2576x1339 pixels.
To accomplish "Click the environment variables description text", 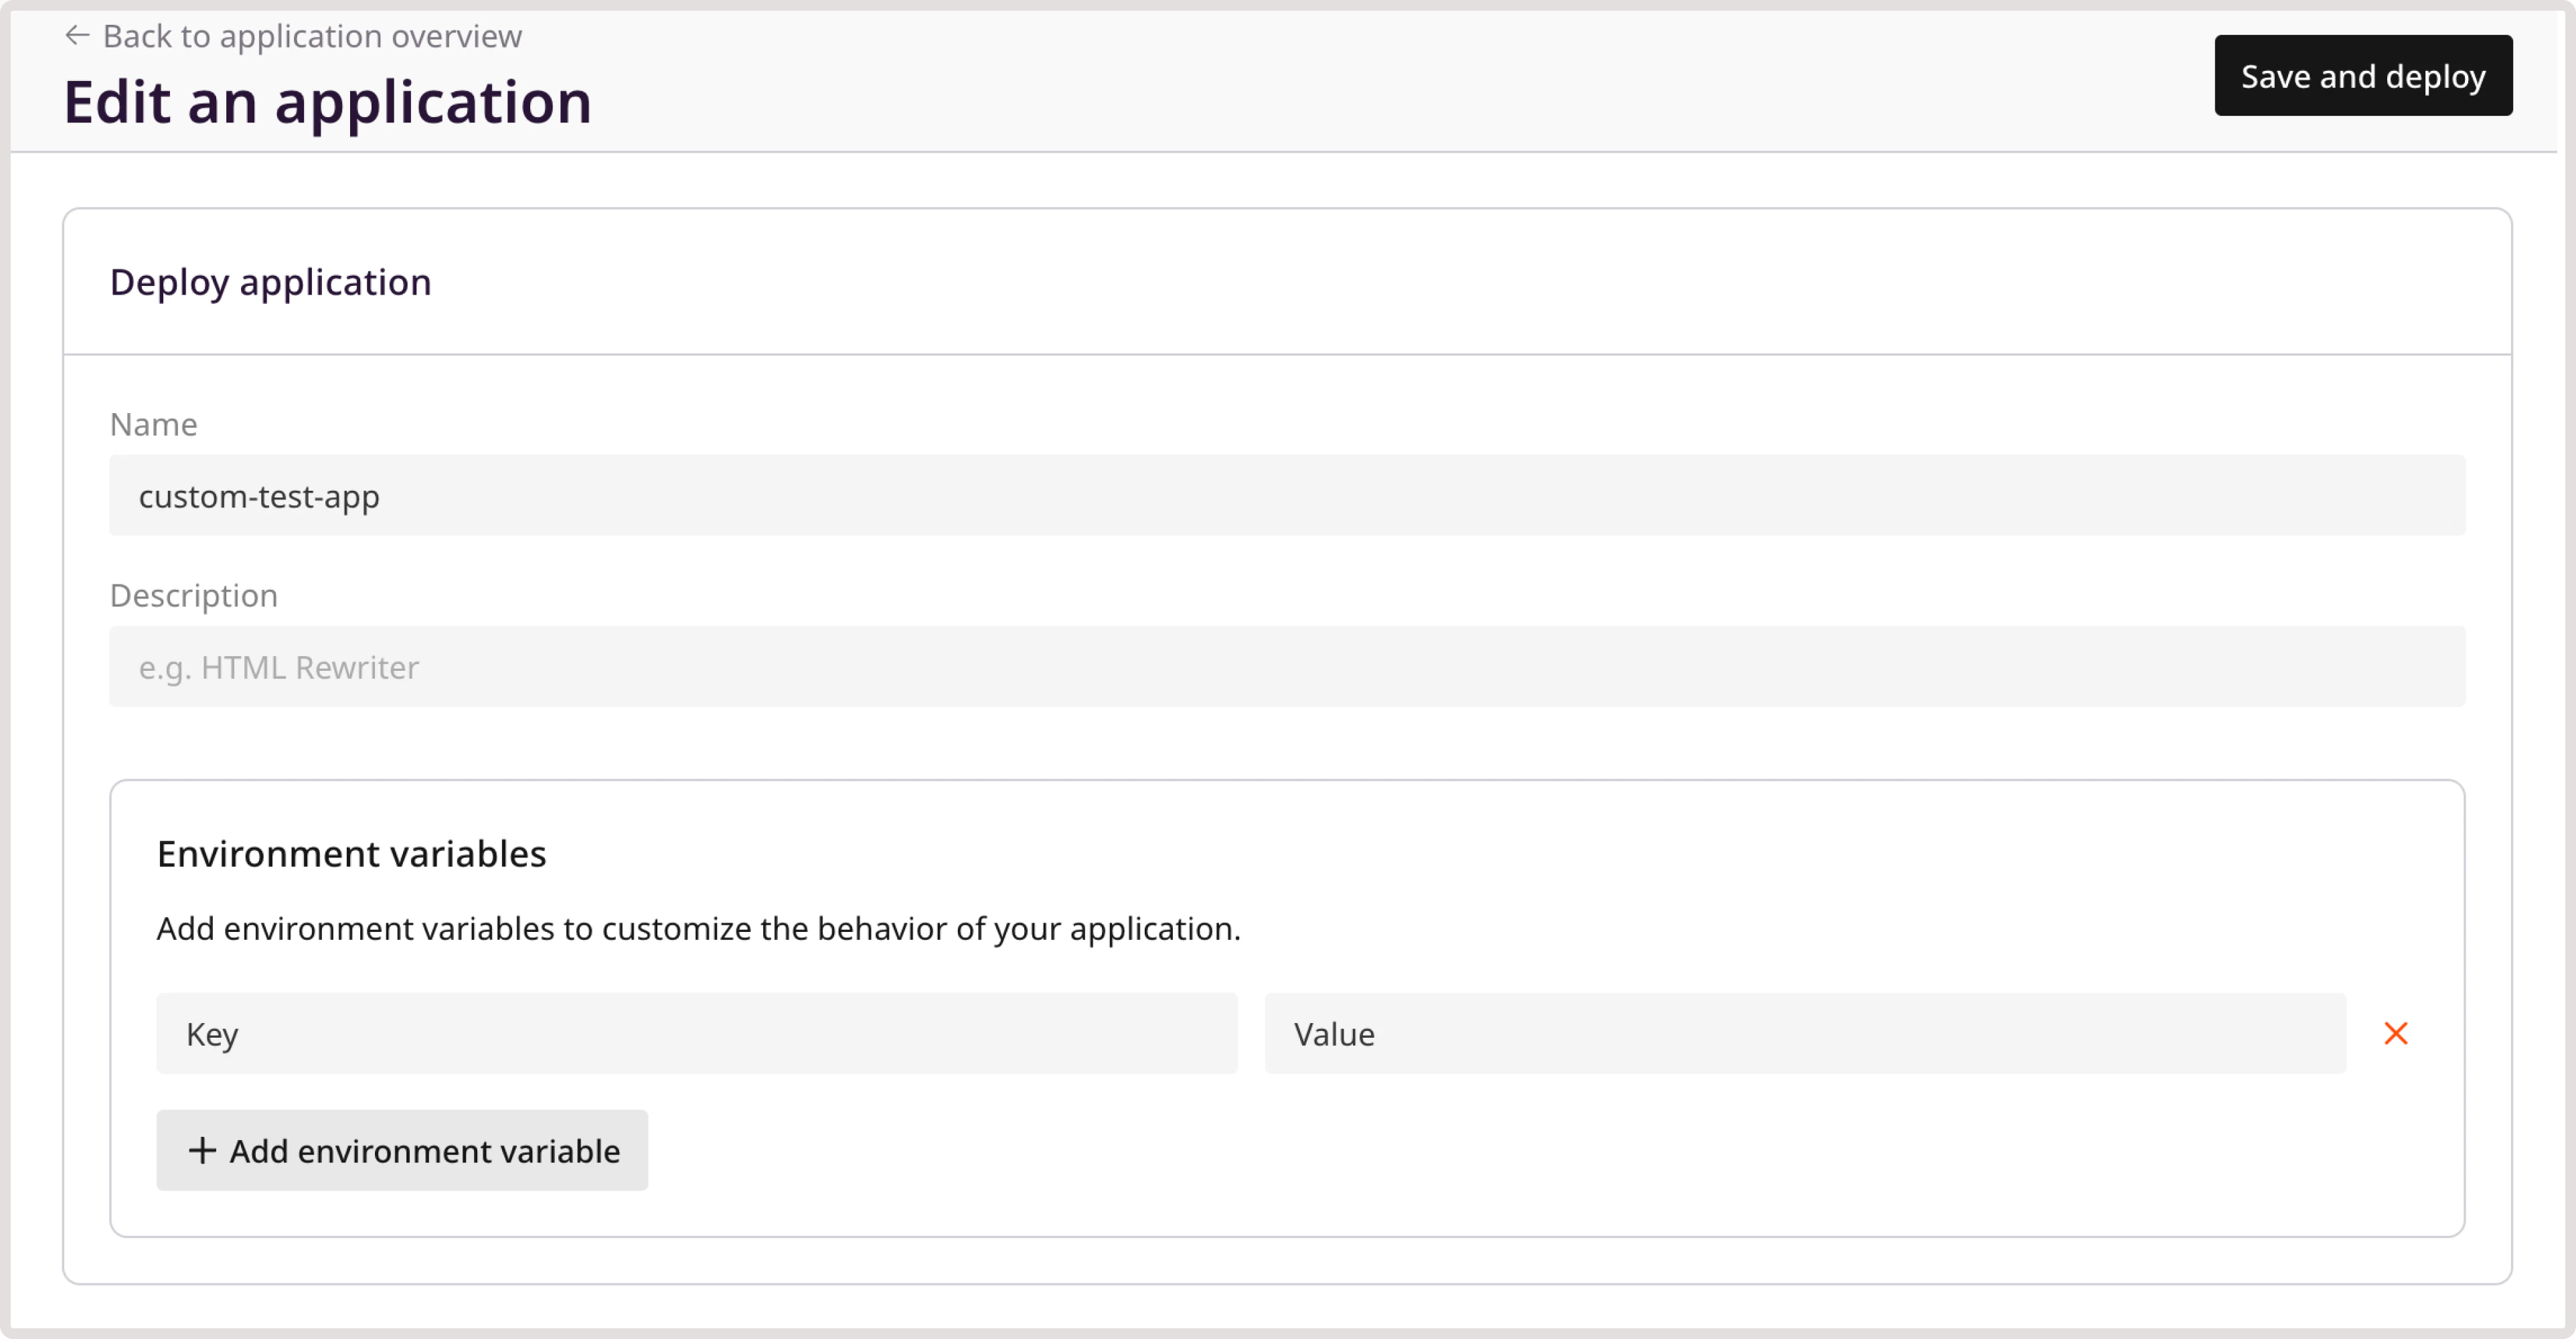I will pyautogui.click(x=698, y=928).
